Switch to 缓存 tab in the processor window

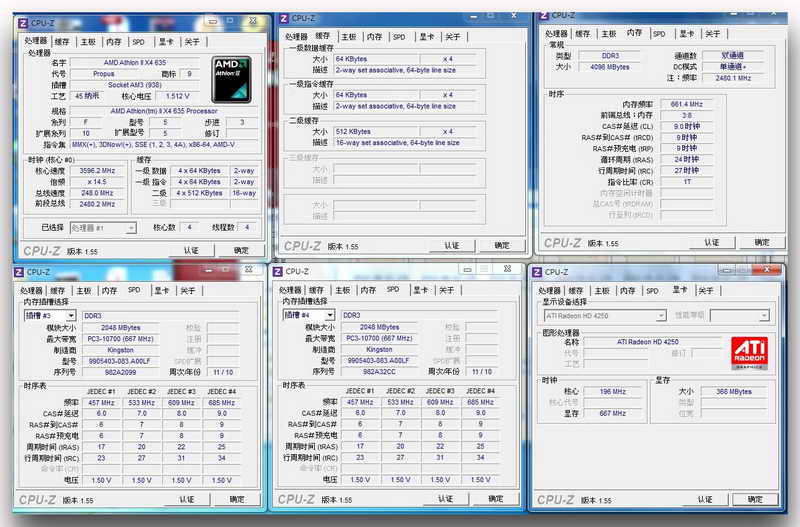62,42
